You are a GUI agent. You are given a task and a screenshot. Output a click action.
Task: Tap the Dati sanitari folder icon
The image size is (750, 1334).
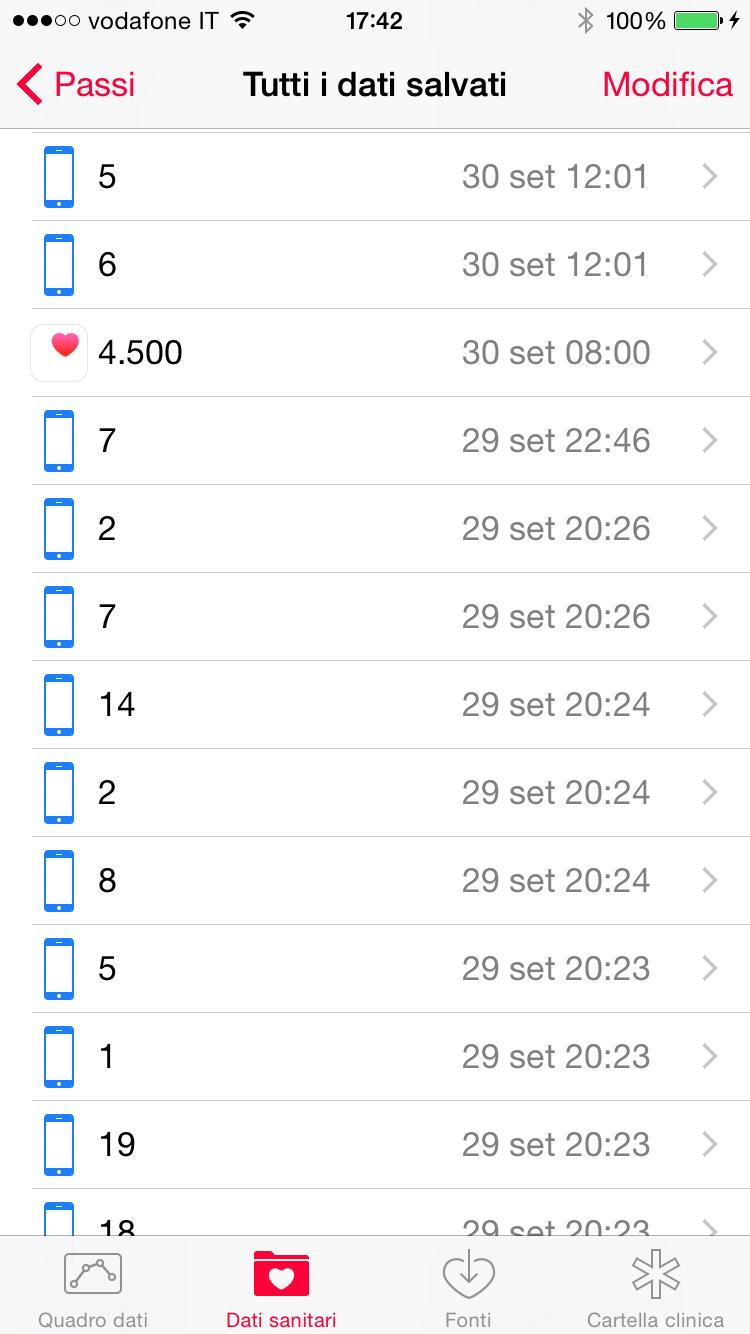pos(281,1274)
